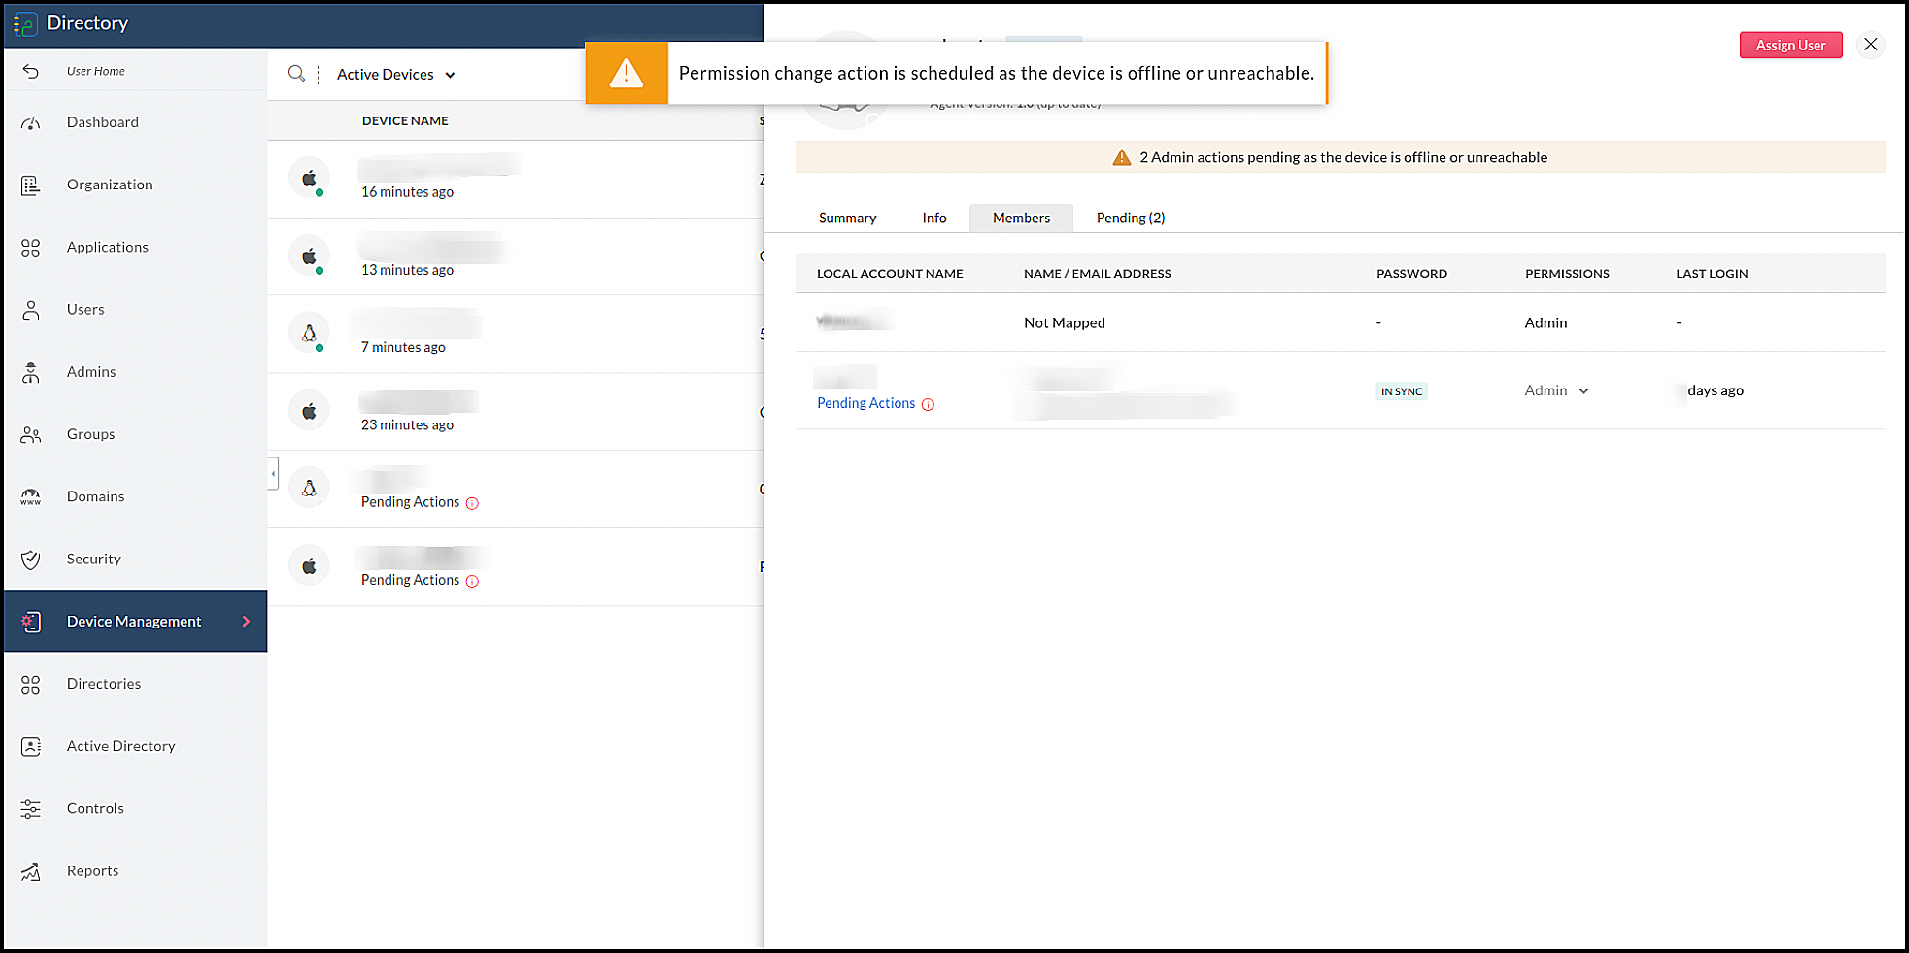Click the LAST LOGIN column header
This screenshot has height=953, width=1909.
[1712, 274]
